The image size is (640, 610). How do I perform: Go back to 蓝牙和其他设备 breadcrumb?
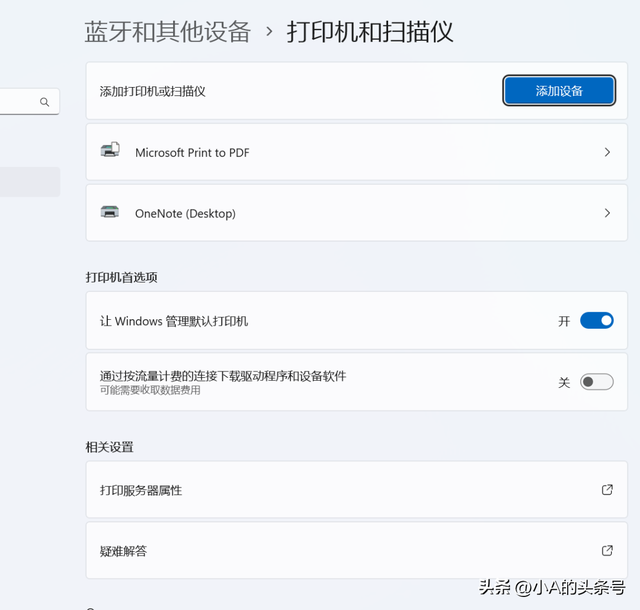[168, 32]
